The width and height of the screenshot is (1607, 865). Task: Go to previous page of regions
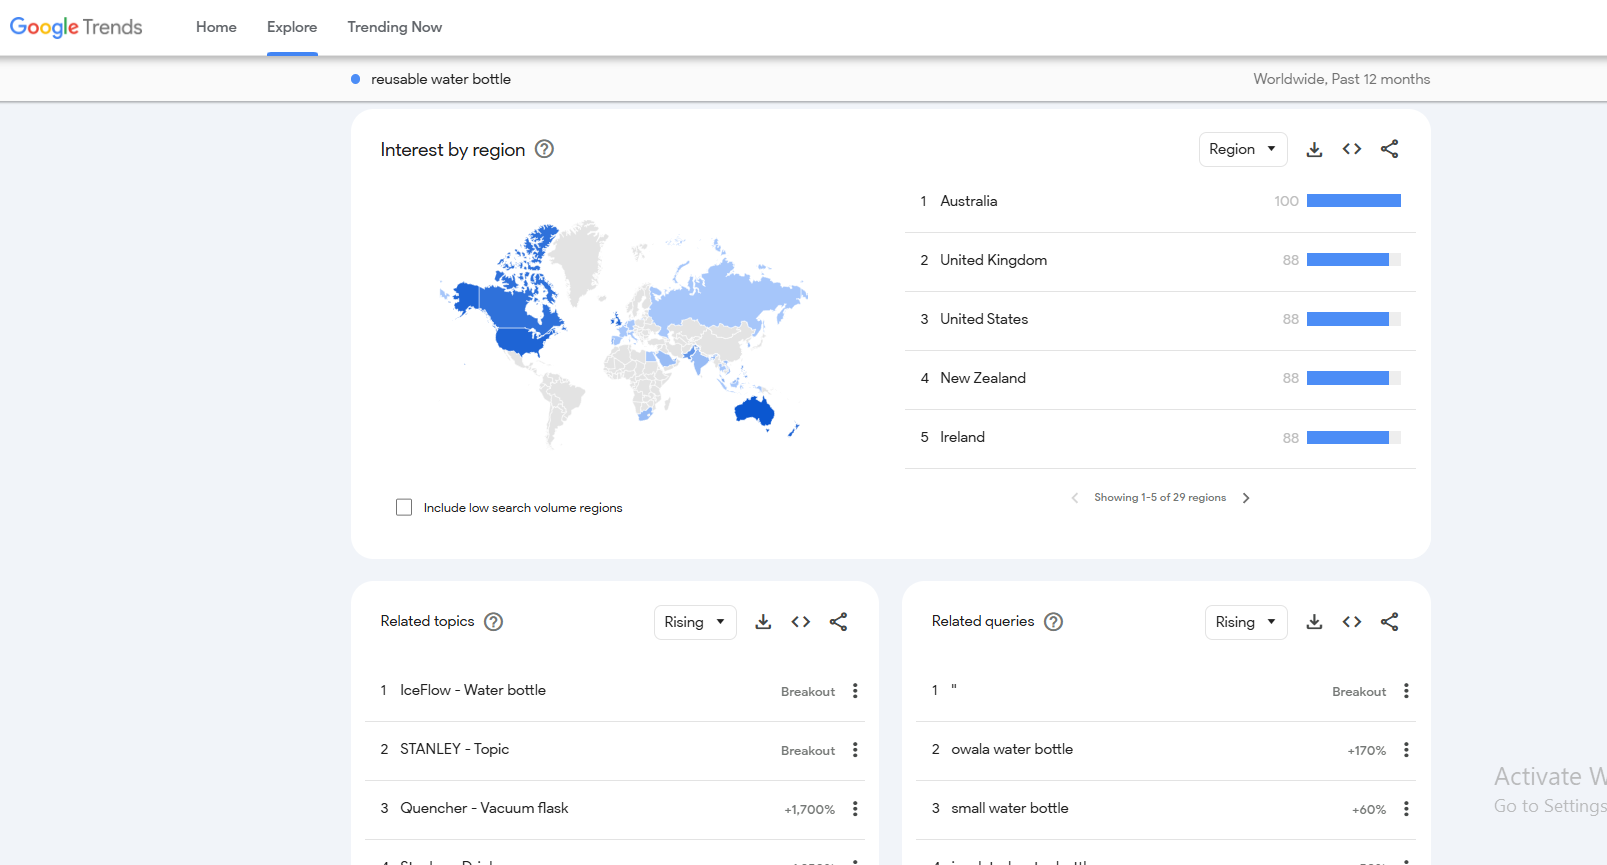click(1075, 498)
